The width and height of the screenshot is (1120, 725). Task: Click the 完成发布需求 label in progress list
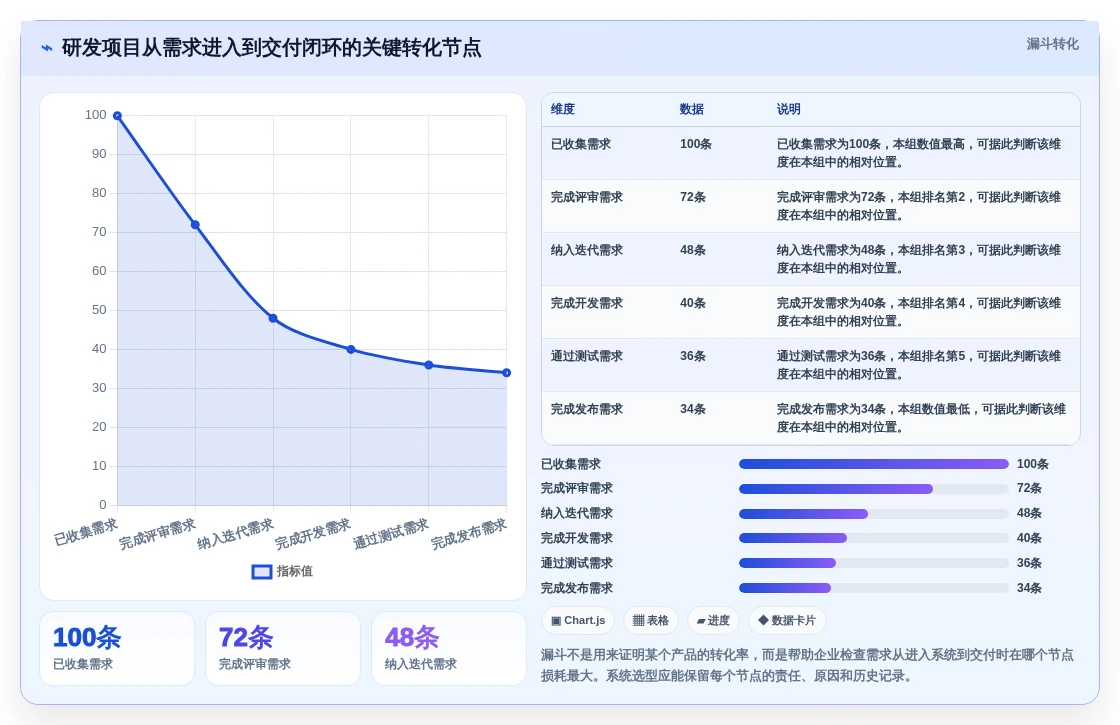576,588
